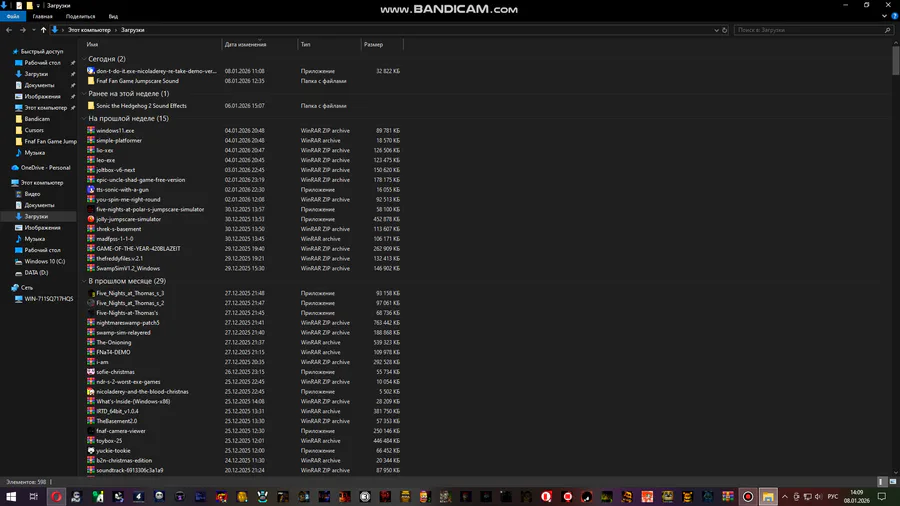This screenshot has height=506, width=900.
Task: Select the The-Onioning archive row
Action: coord(243,342)
